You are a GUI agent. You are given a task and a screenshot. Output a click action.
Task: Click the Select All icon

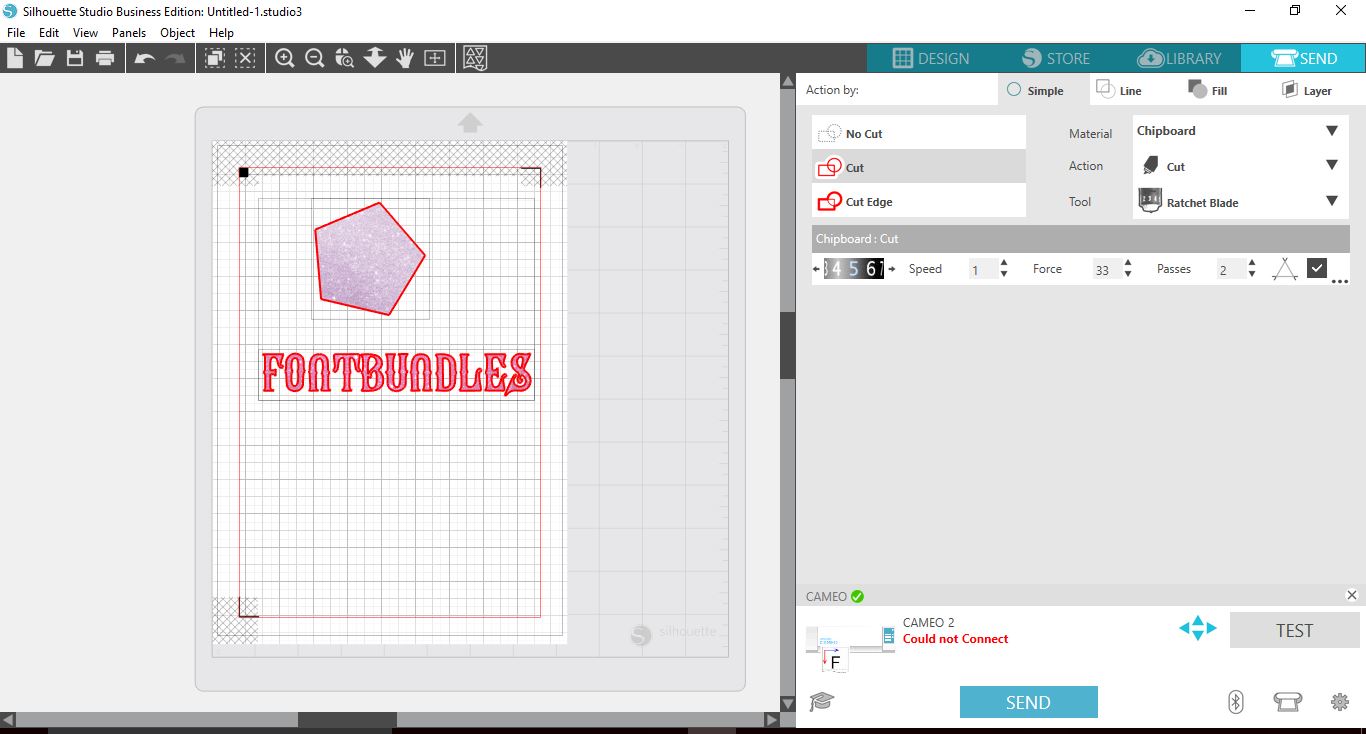pos(215,58)
